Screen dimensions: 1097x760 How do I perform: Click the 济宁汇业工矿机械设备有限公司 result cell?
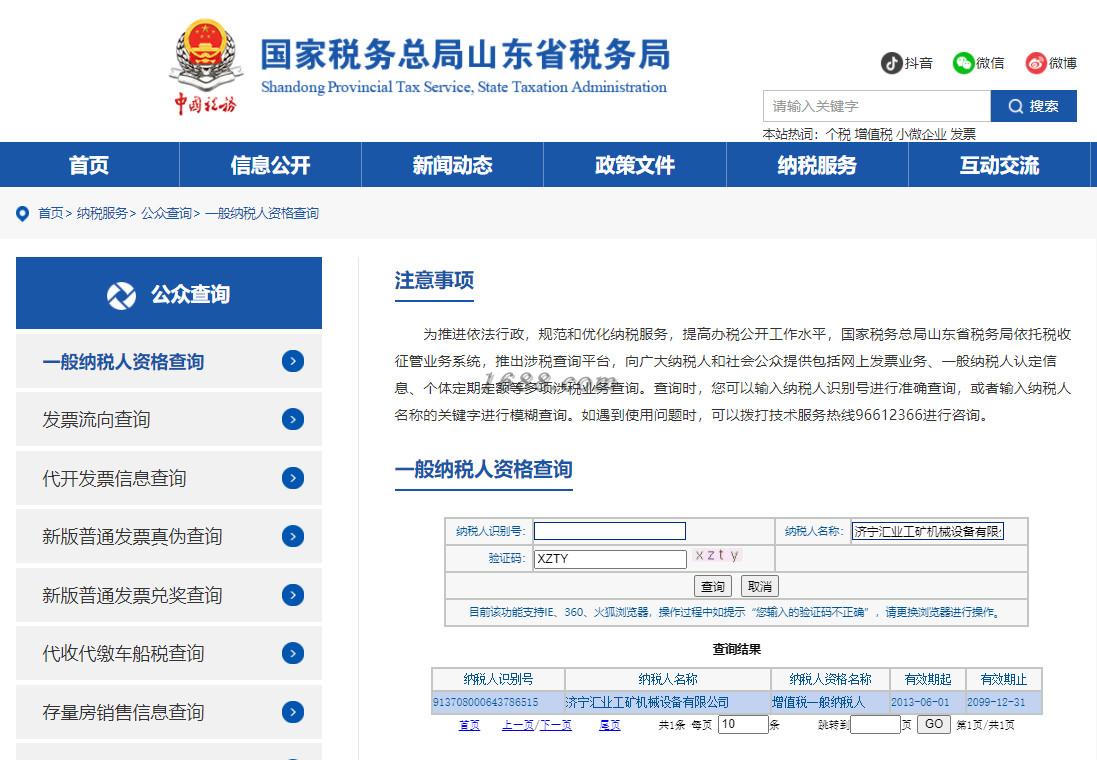(667, 702)
